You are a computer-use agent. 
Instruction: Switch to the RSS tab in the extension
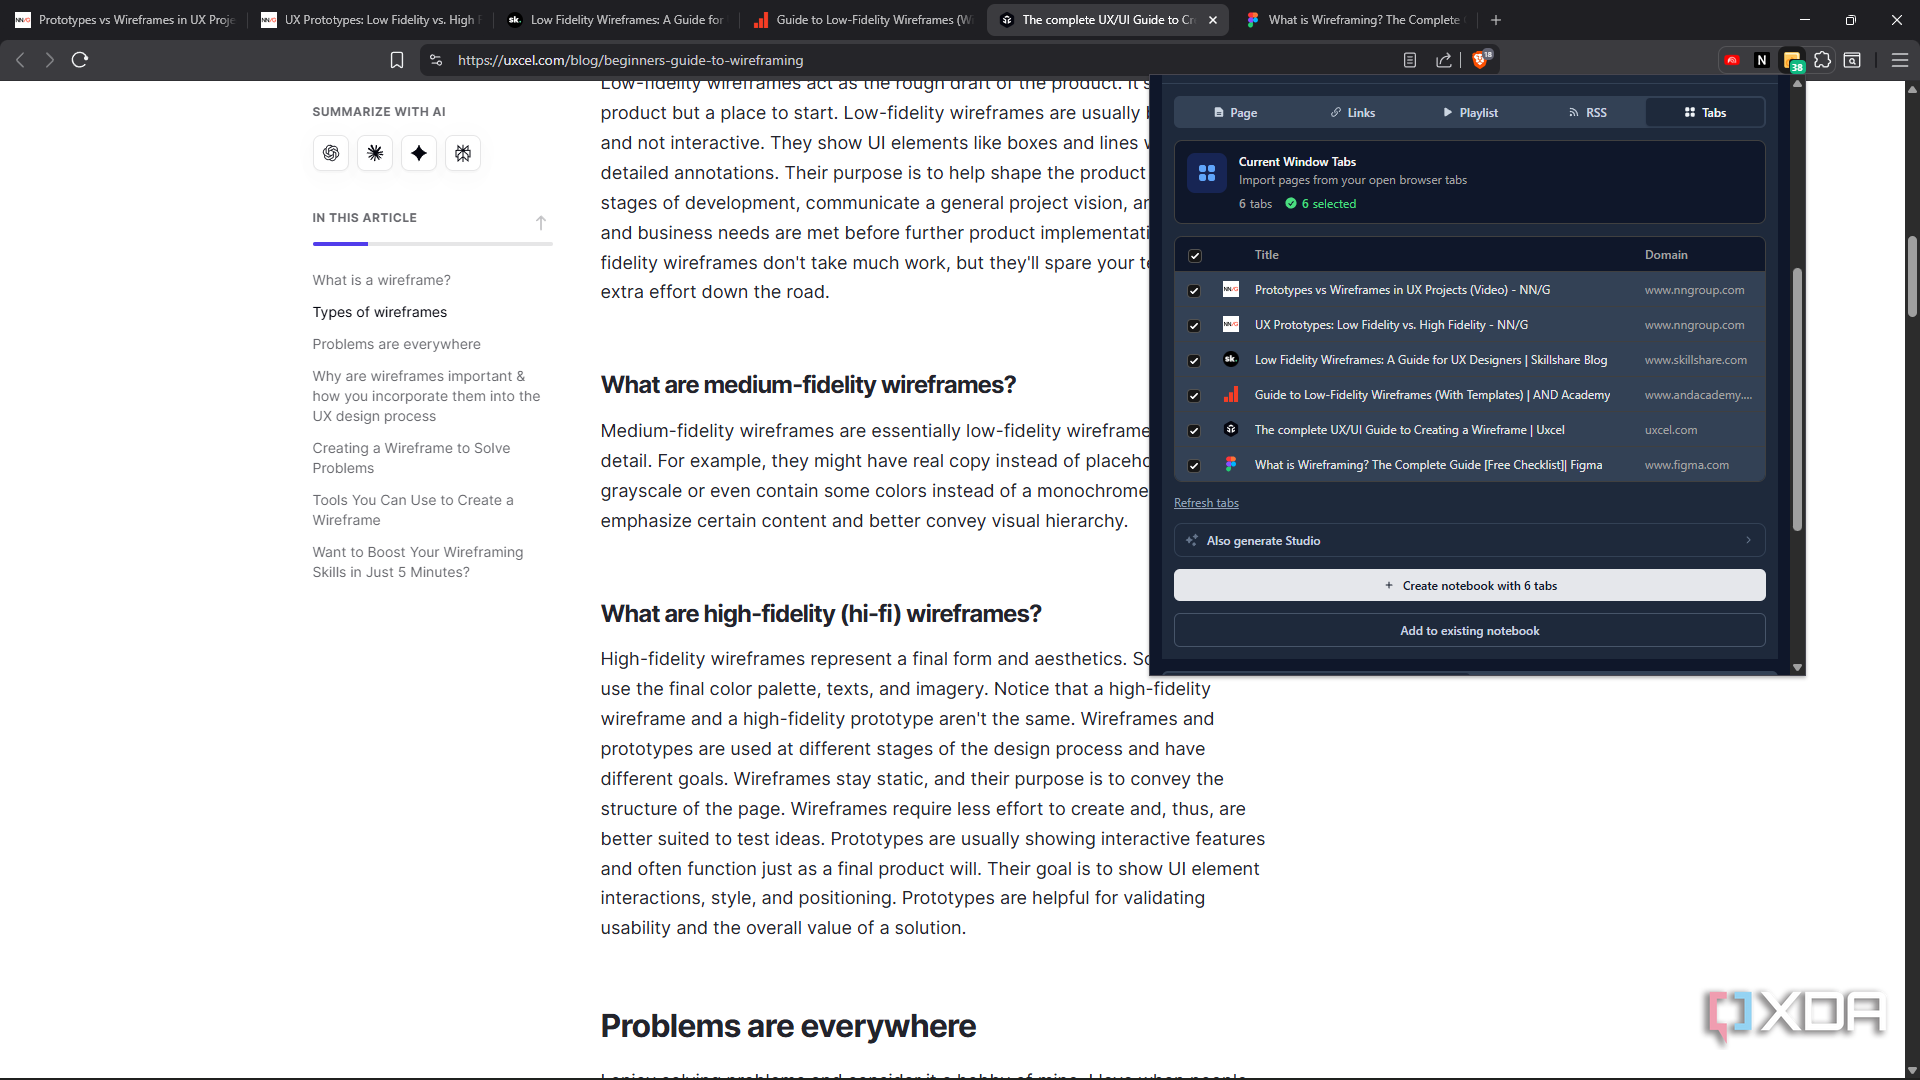pyautogui.click(x=1587, y=113)
